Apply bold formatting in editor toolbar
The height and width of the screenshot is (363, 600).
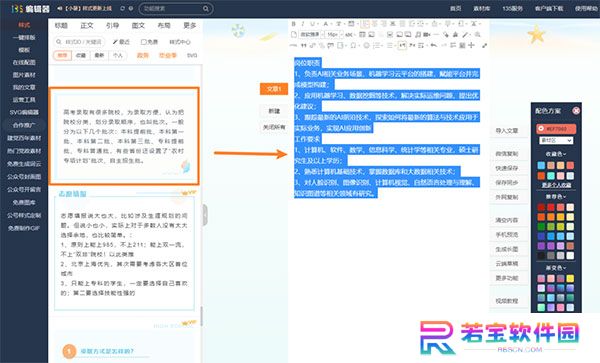pyautogui.click(x=293, y=24)
